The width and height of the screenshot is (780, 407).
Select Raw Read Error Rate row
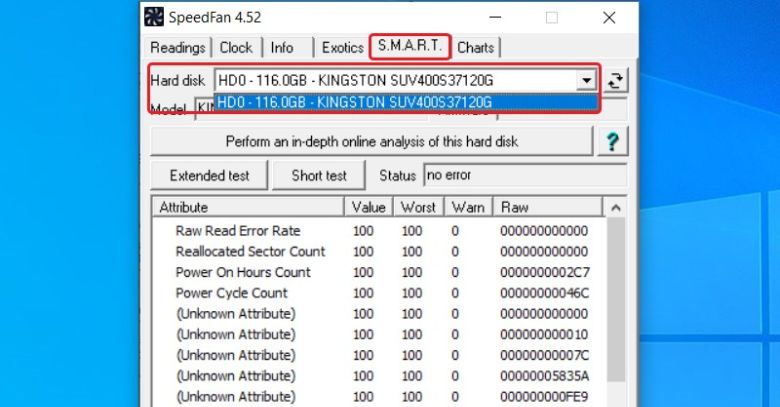(x=380, y=231)
